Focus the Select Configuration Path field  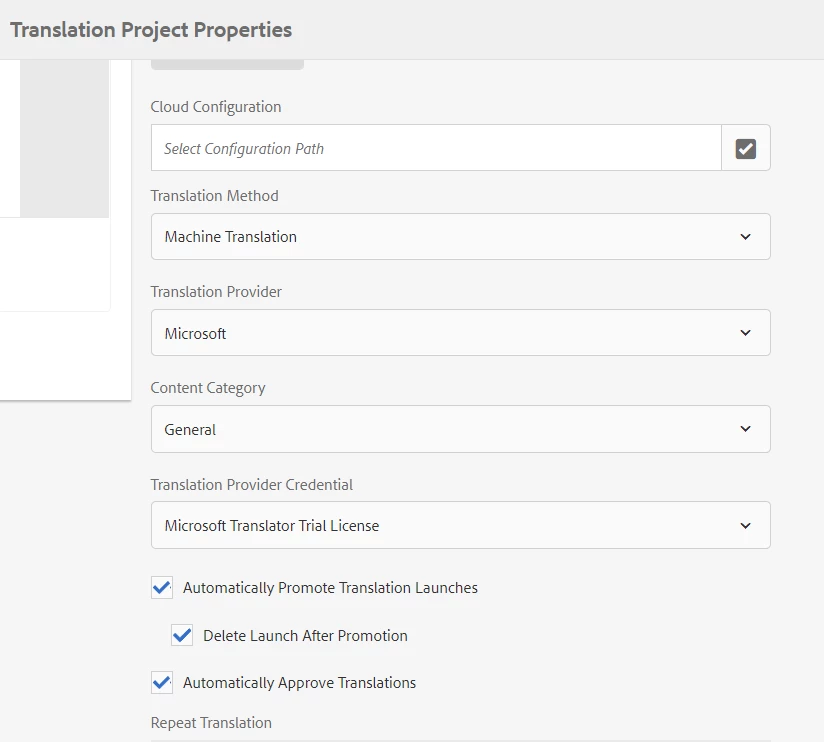tap(435, 148)
